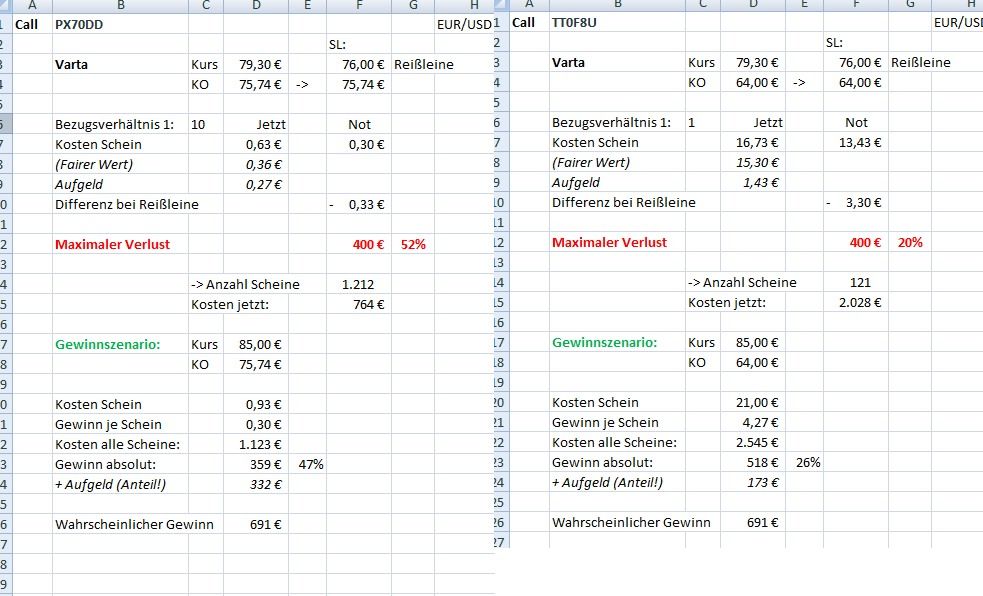Viewport: 983px width, 596px height.
Task: Click the 52% loss percentage cell
Action: (x=413, y=244)
